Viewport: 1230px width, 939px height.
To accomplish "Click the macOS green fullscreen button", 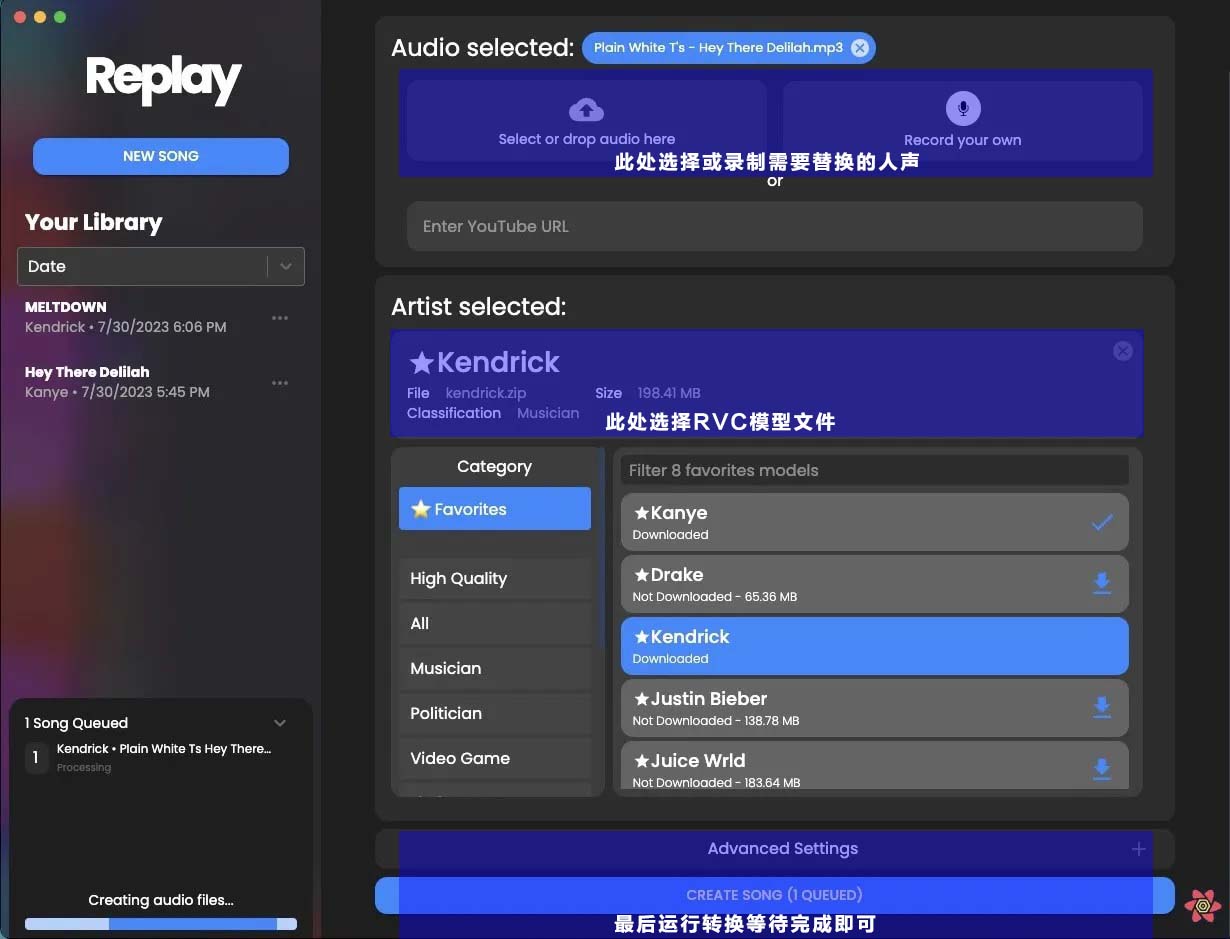I will click(x=60, y=17).
